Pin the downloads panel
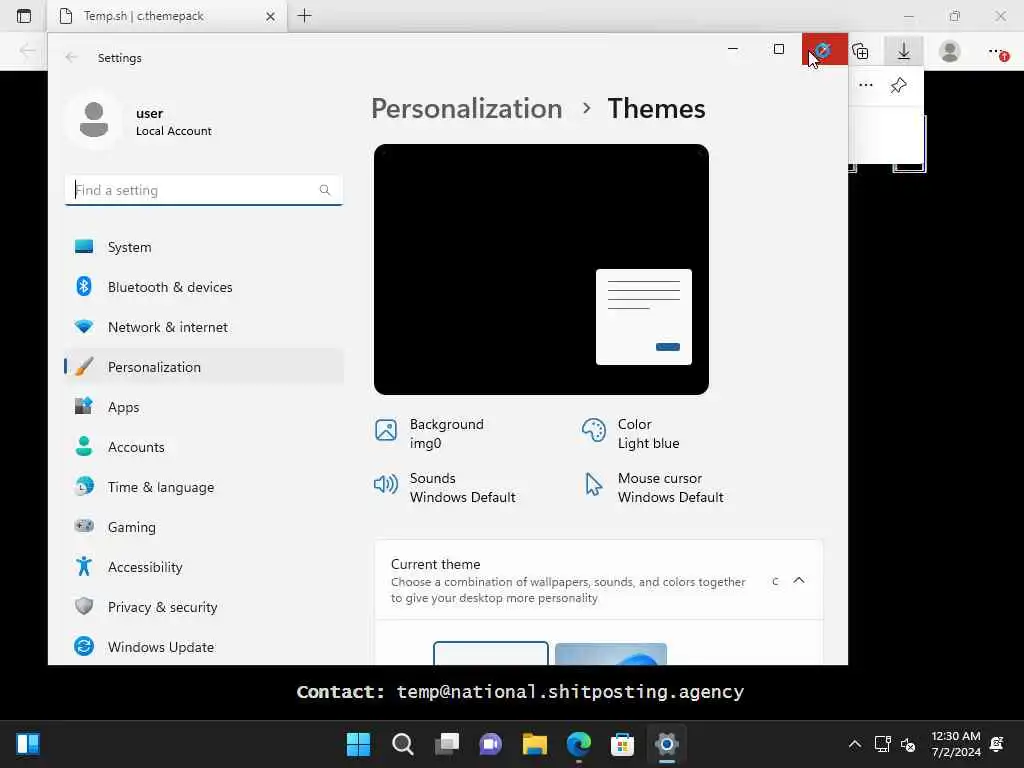Viewport: 1024px width, 768px height. tap(899, 85)
